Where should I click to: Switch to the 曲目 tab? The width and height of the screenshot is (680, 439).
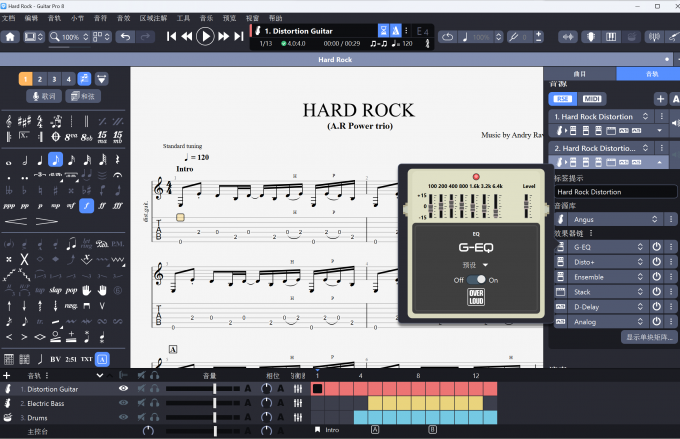(x=580, y=74)
